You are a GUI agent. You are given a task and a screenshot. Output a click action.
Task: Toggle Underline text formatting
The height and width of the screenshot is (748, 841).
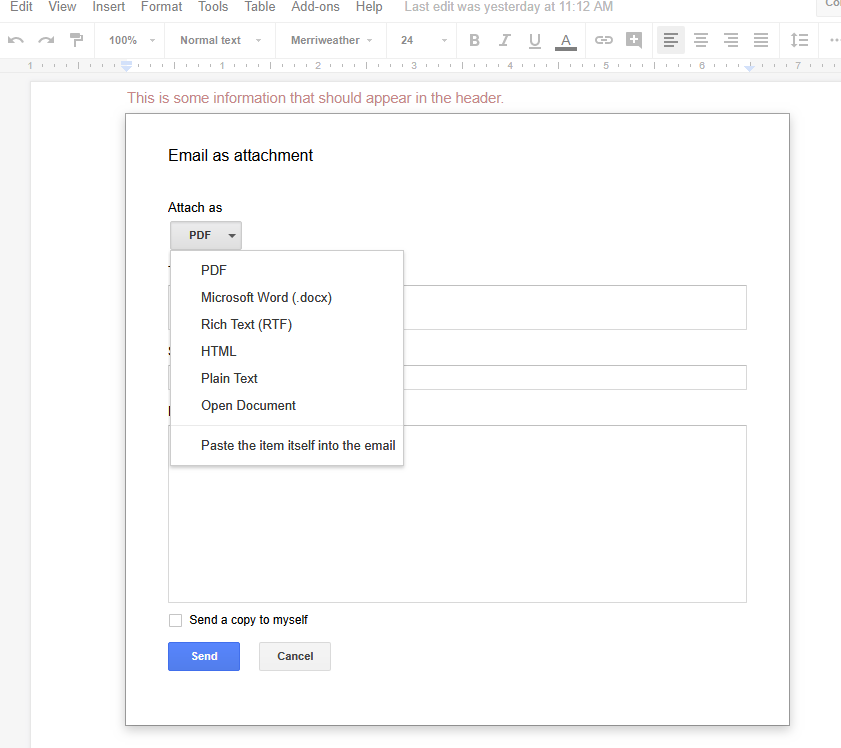click(x=535, y=40)
